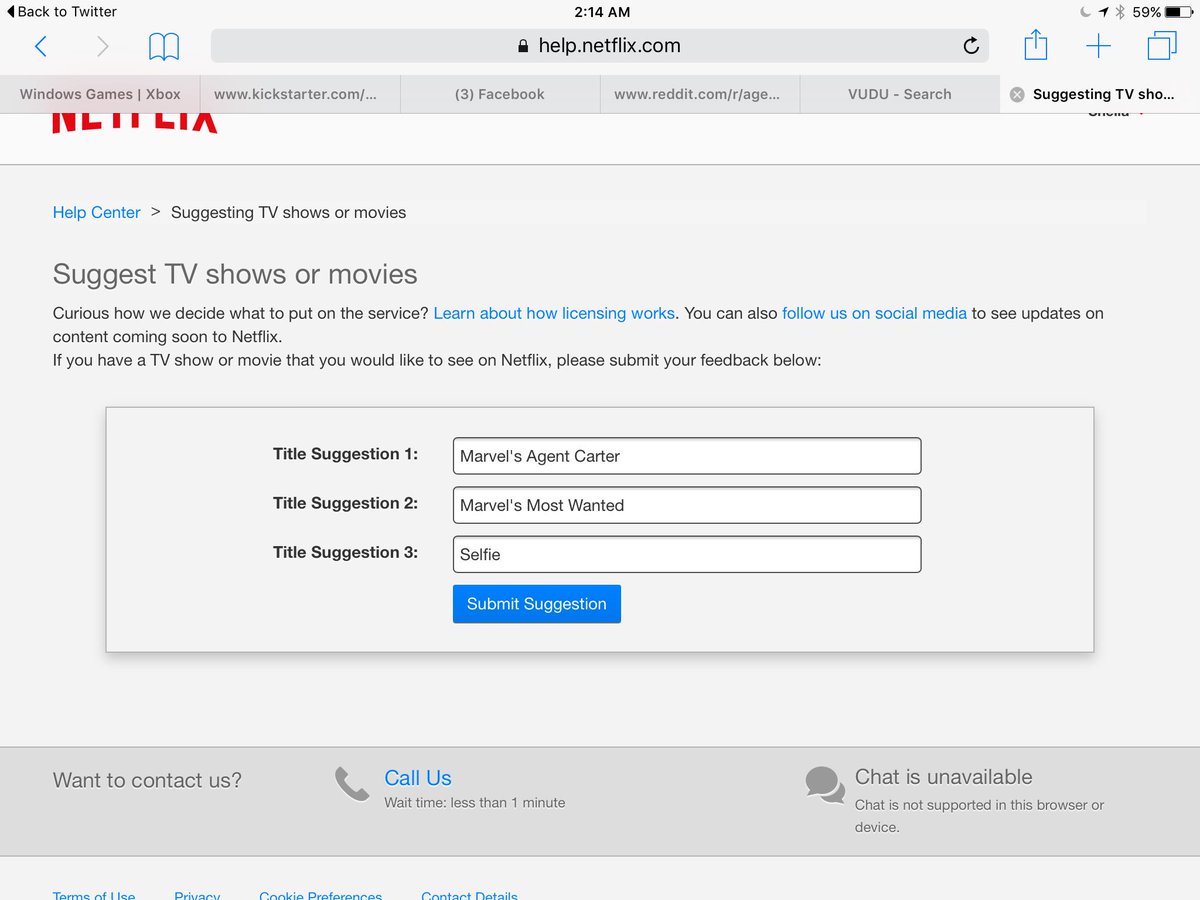The image size is (1200, 900).
Task: Tap the help.netflix.com address bar
Action: (x=600, y=46)
